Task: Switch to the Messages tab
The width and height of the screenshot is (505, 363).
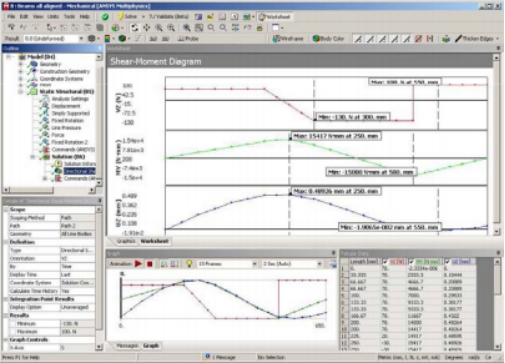Action: (x=127, y=346)
